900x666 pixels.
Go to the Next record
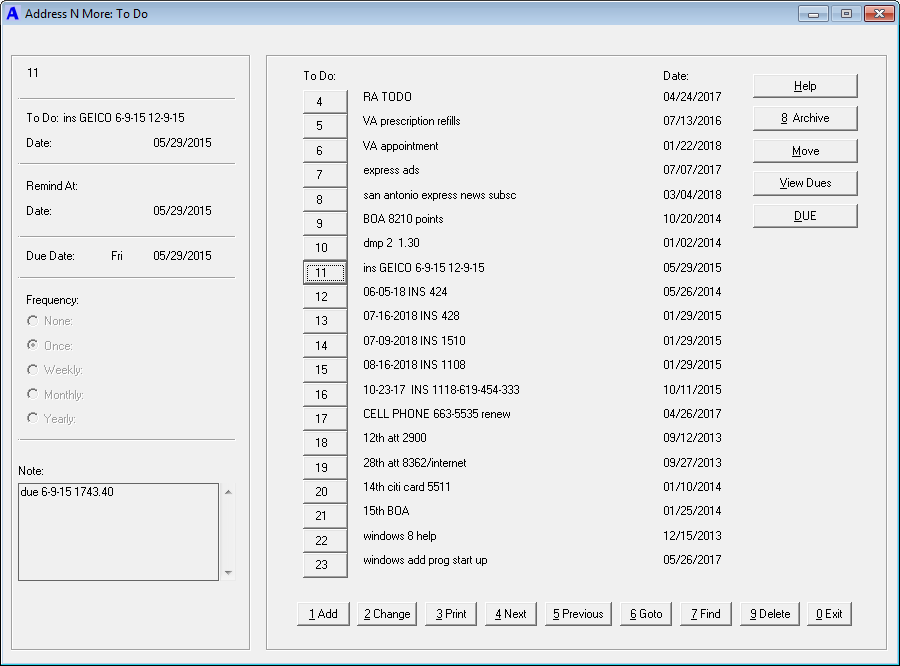coord(509,613)
